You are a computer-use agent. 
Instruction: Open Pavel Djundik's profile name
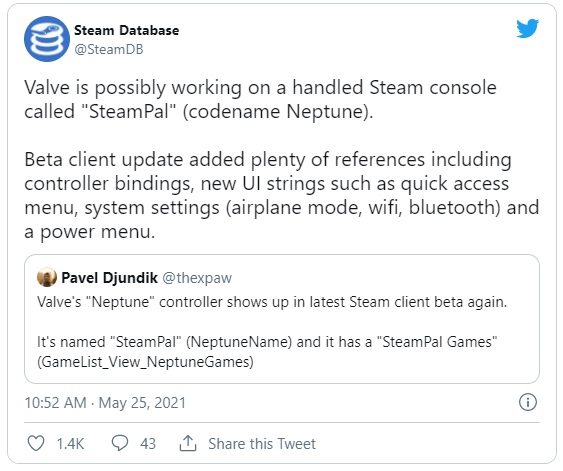[x=110, y=278]
